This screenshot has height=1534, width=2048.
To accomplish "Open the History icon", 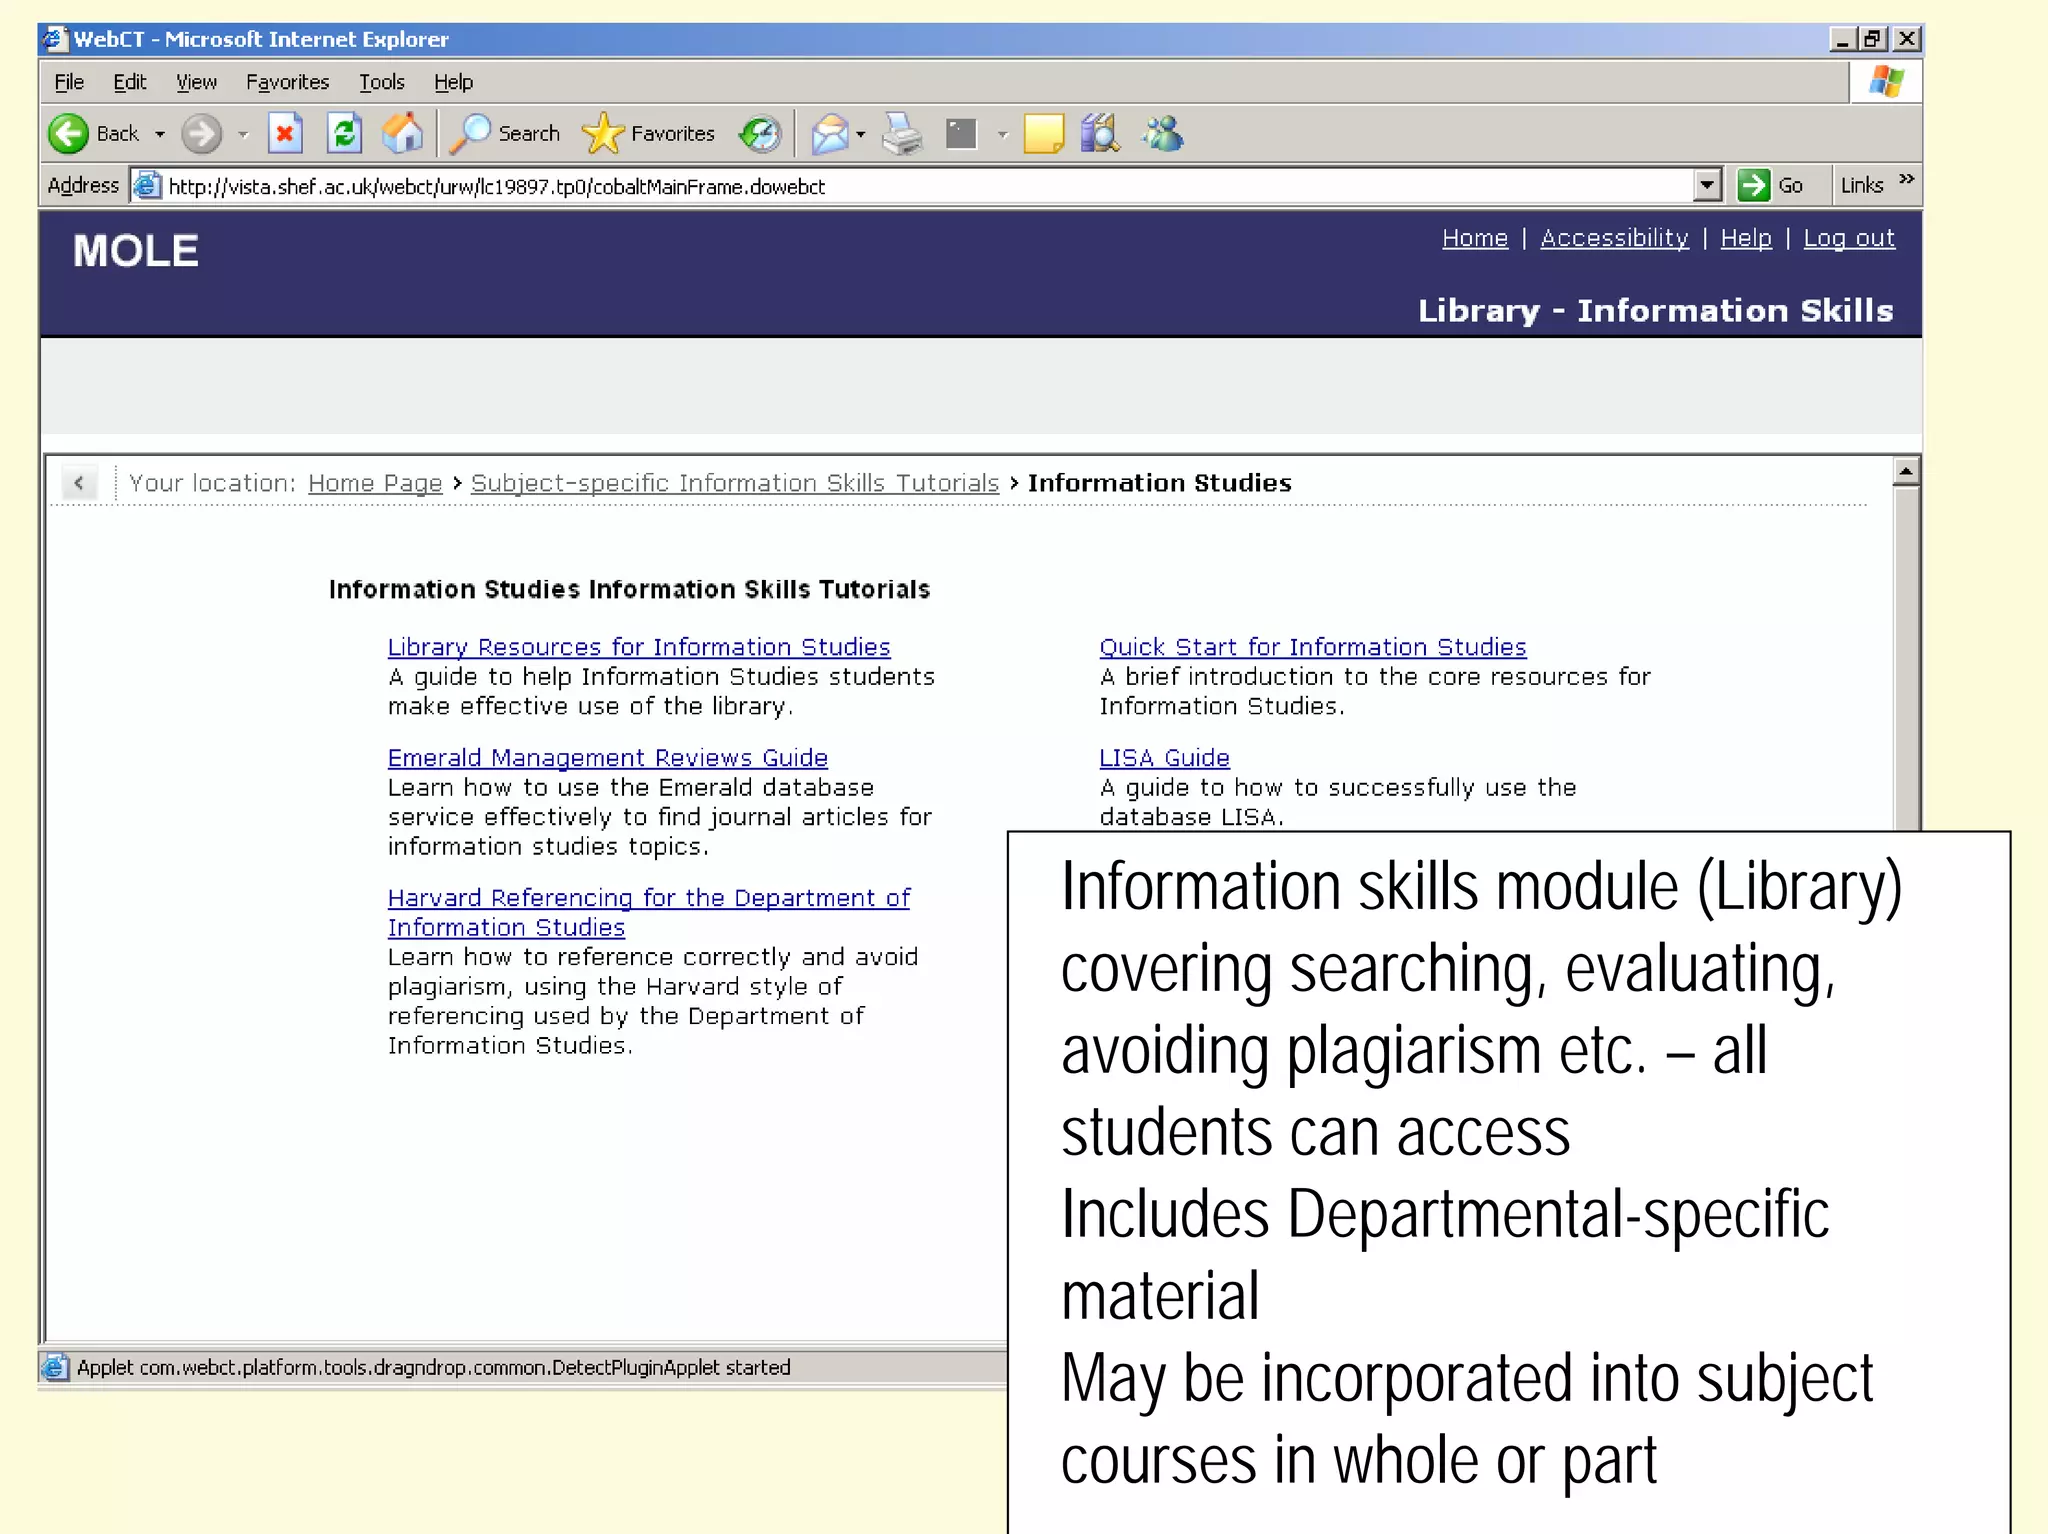I will tap(760, 133).
